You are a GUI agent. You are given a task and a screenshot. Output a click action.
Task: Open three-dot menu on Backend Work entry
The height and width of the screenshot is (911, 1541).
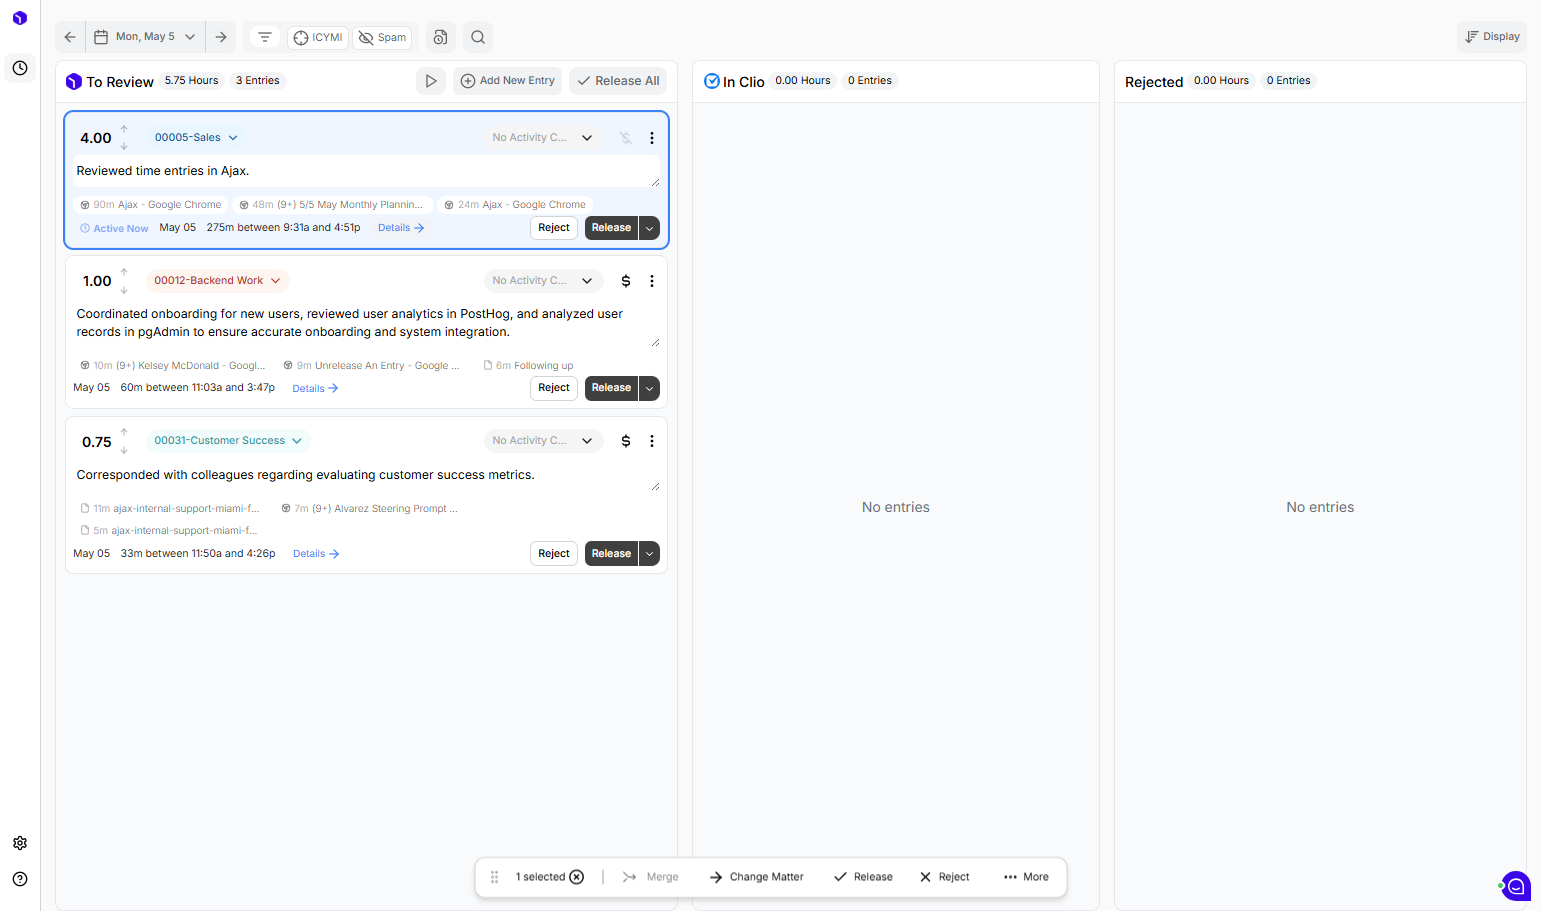point(652,281)
